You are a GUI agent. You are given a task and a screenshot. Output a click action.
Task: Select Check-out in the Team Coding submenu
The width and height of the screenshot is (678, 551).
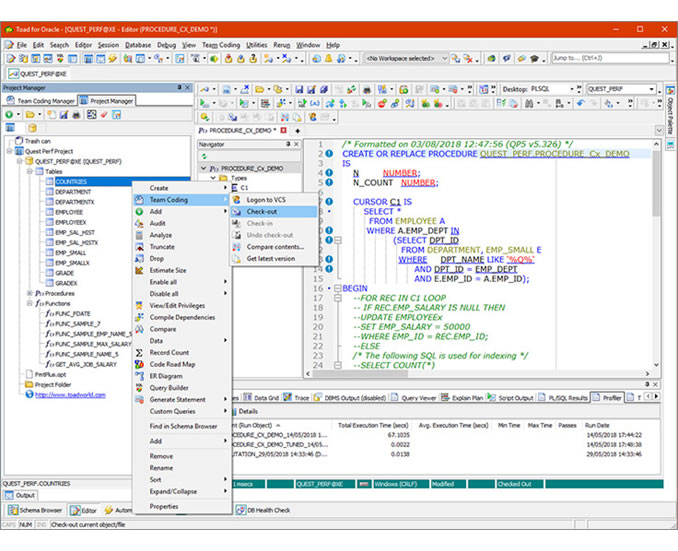274,211
